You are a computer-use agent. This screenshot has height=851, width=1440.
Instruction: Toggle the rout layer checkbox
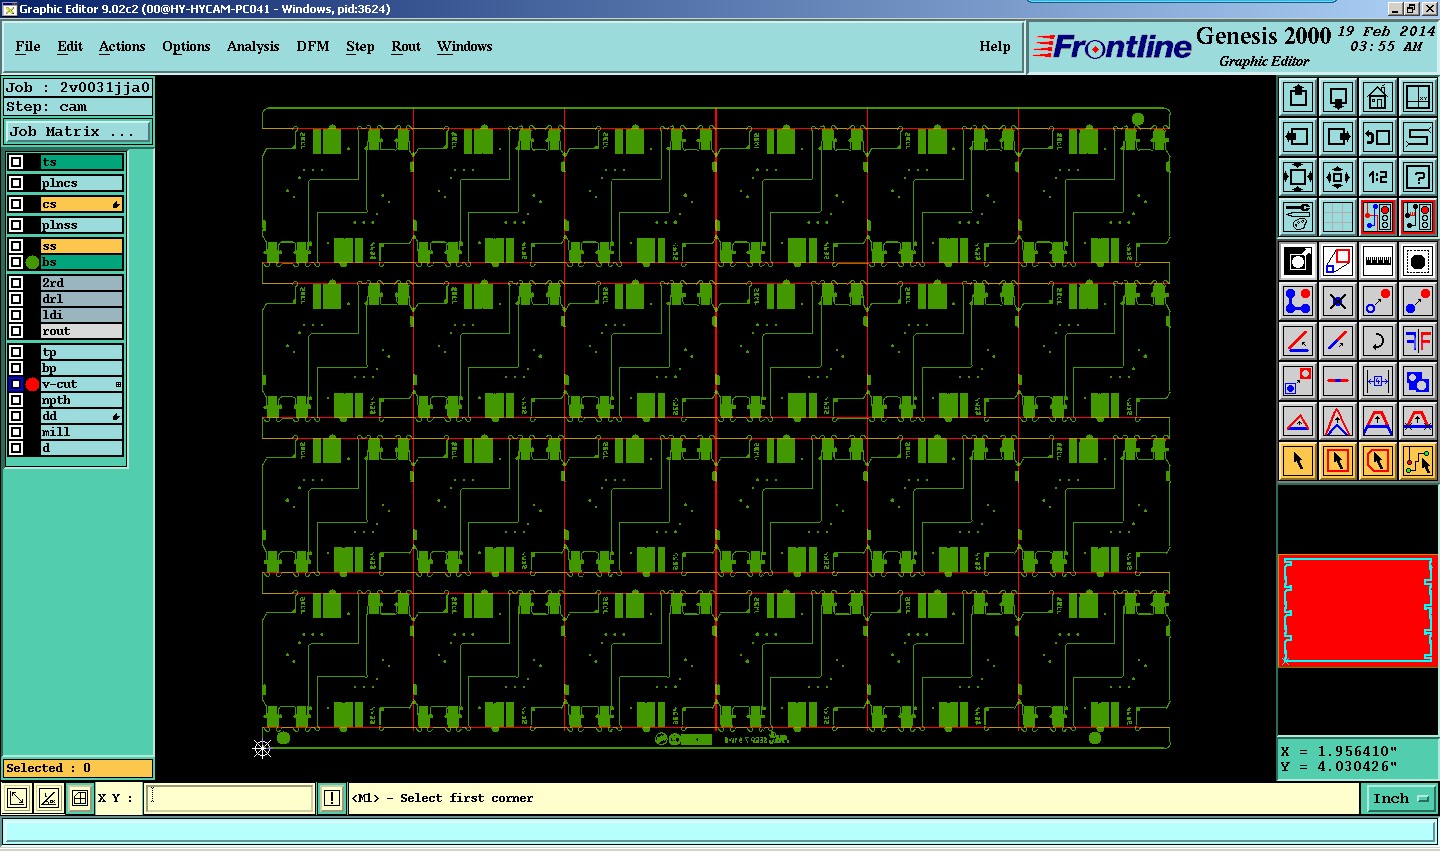pos(16,331)
